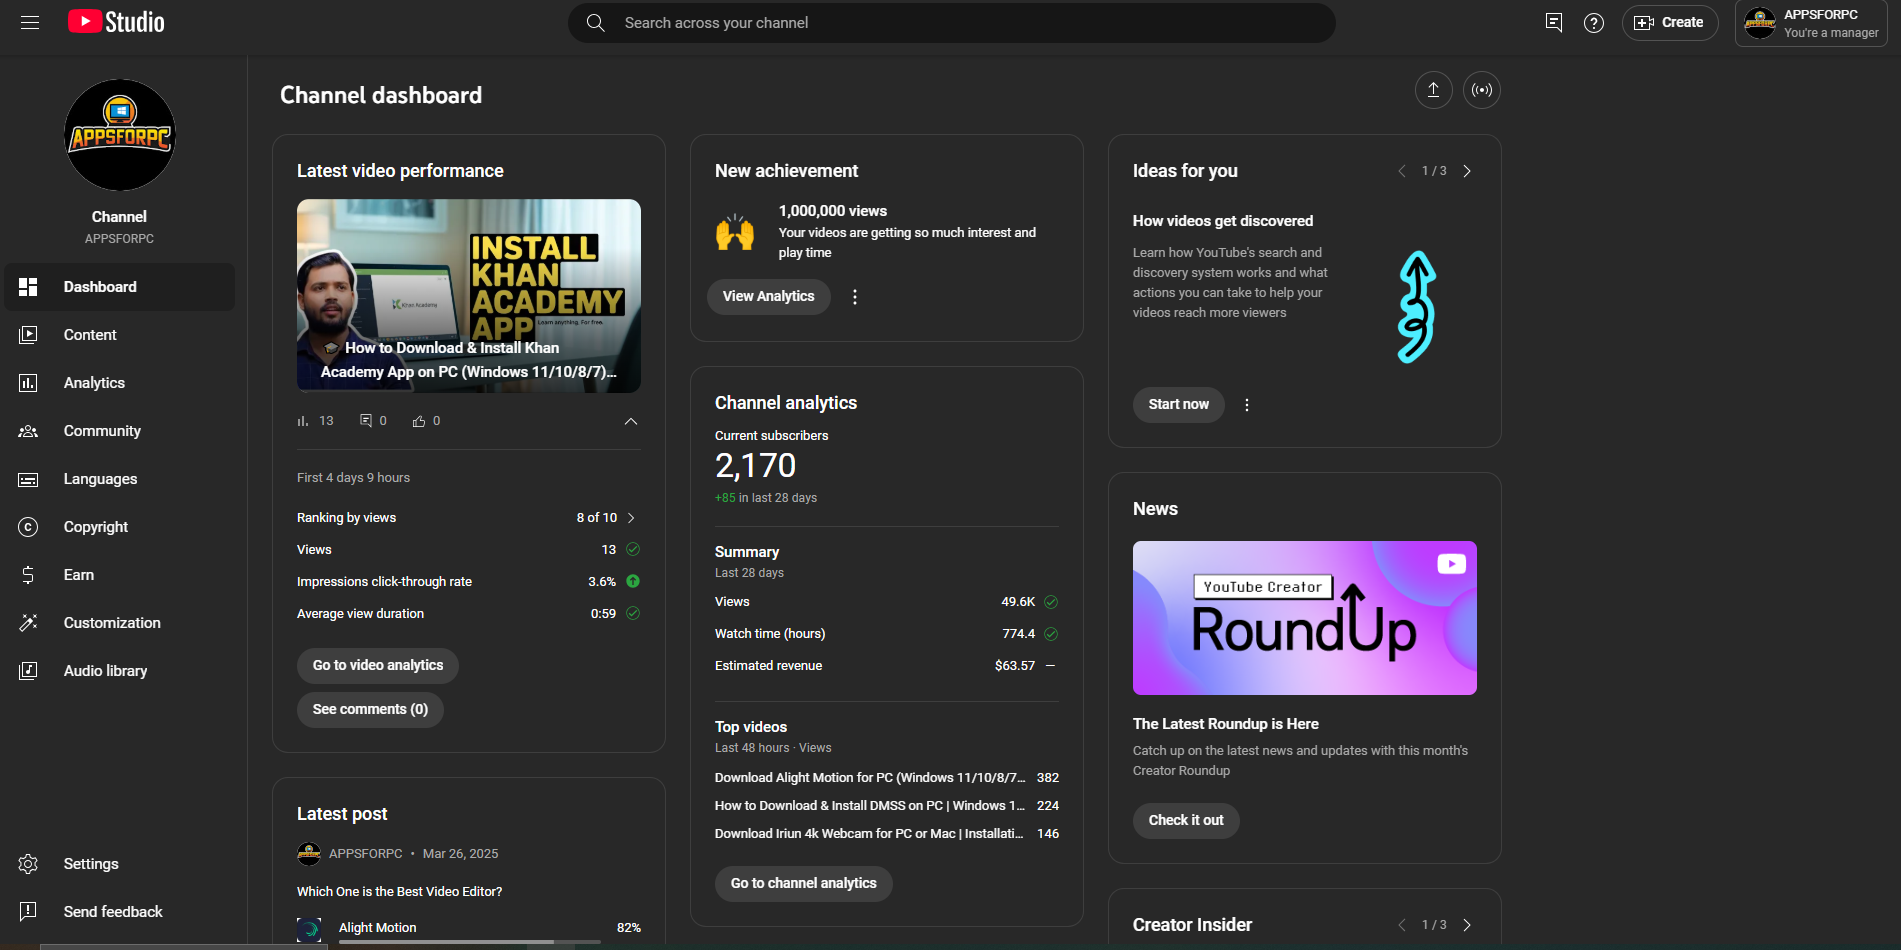The image size is (1901, 950).
Task: Click the Analytics chart icon in sidebar
Action: [x=28, y=383]
